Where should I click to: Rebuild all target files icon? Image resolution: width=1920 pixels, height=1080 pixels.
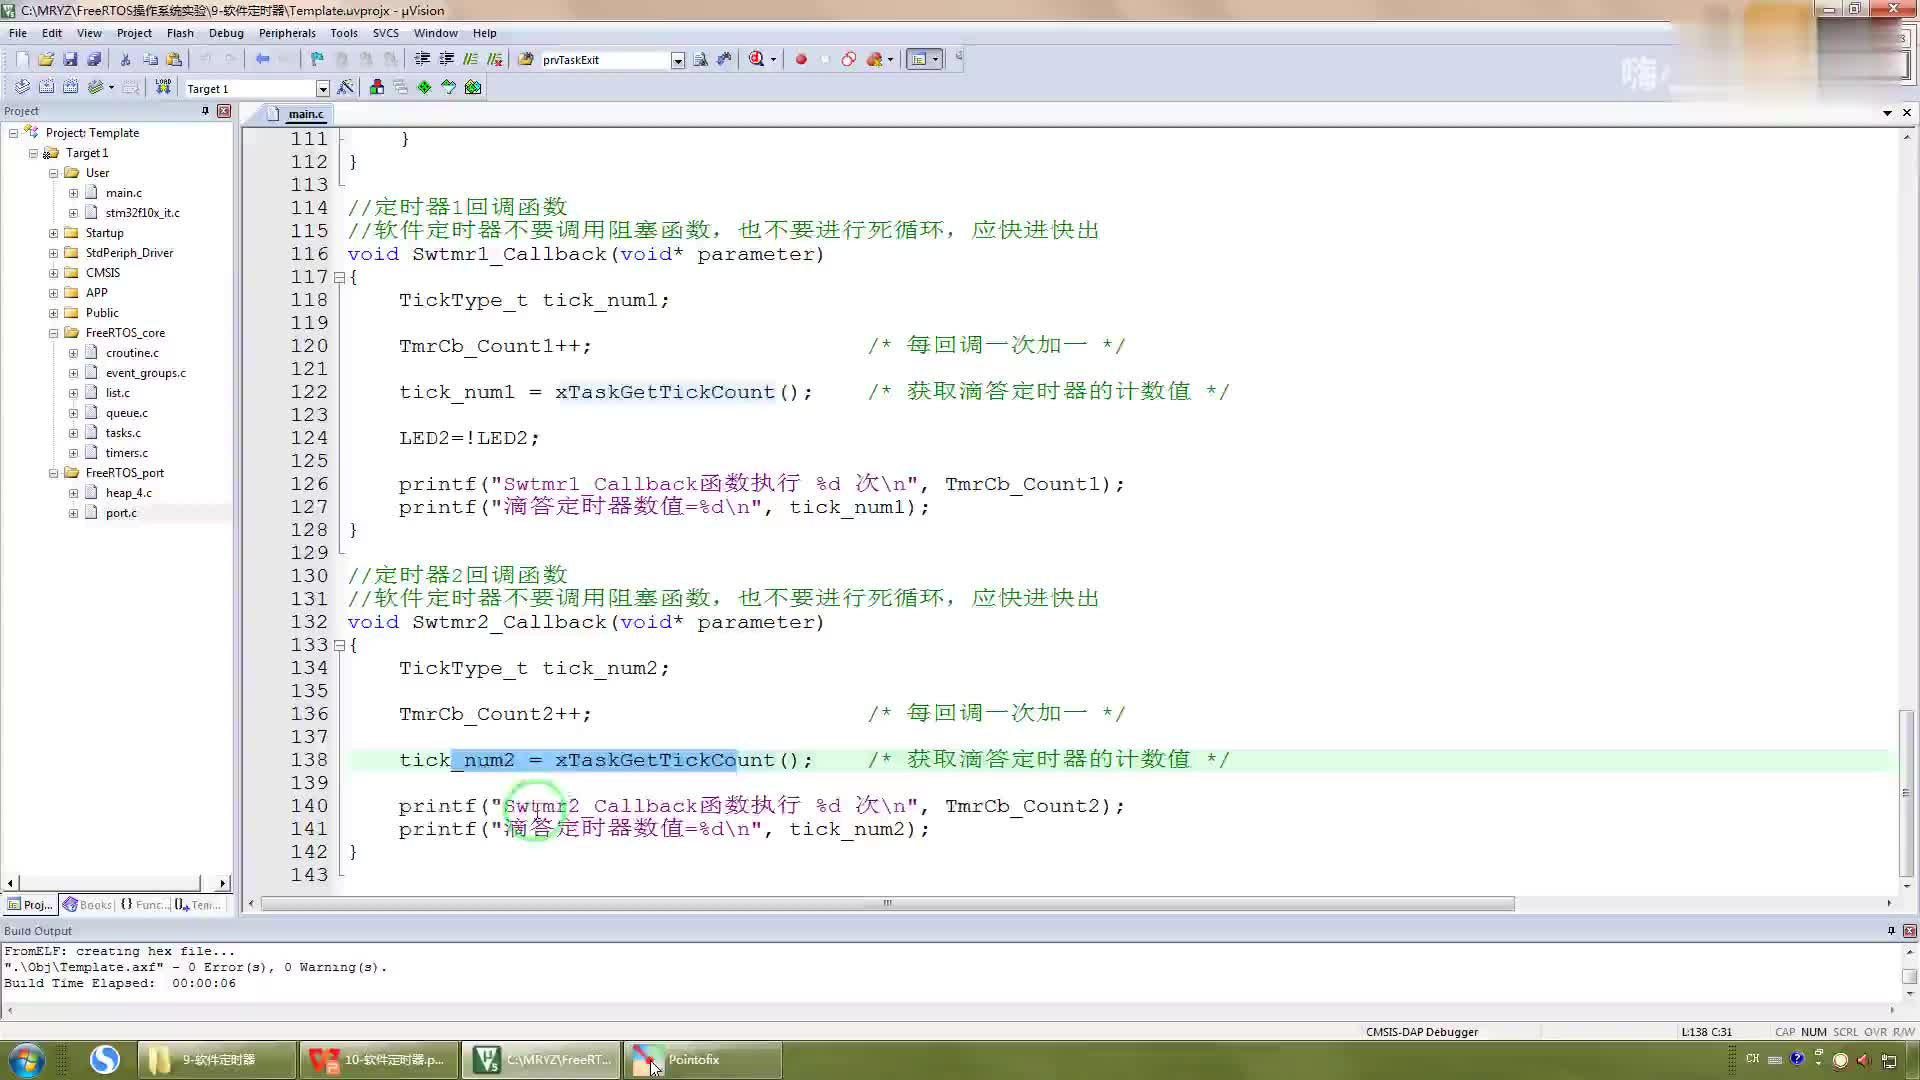point(70,87)
